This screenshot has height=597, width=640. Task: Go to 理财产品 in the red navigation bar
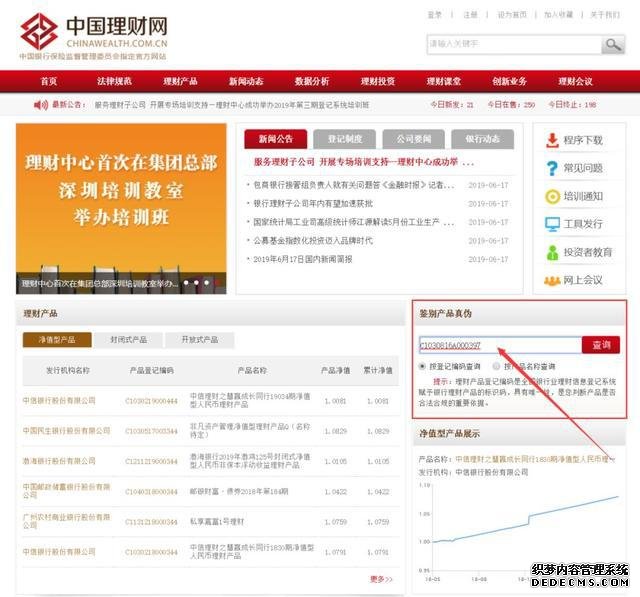(180, 81)
